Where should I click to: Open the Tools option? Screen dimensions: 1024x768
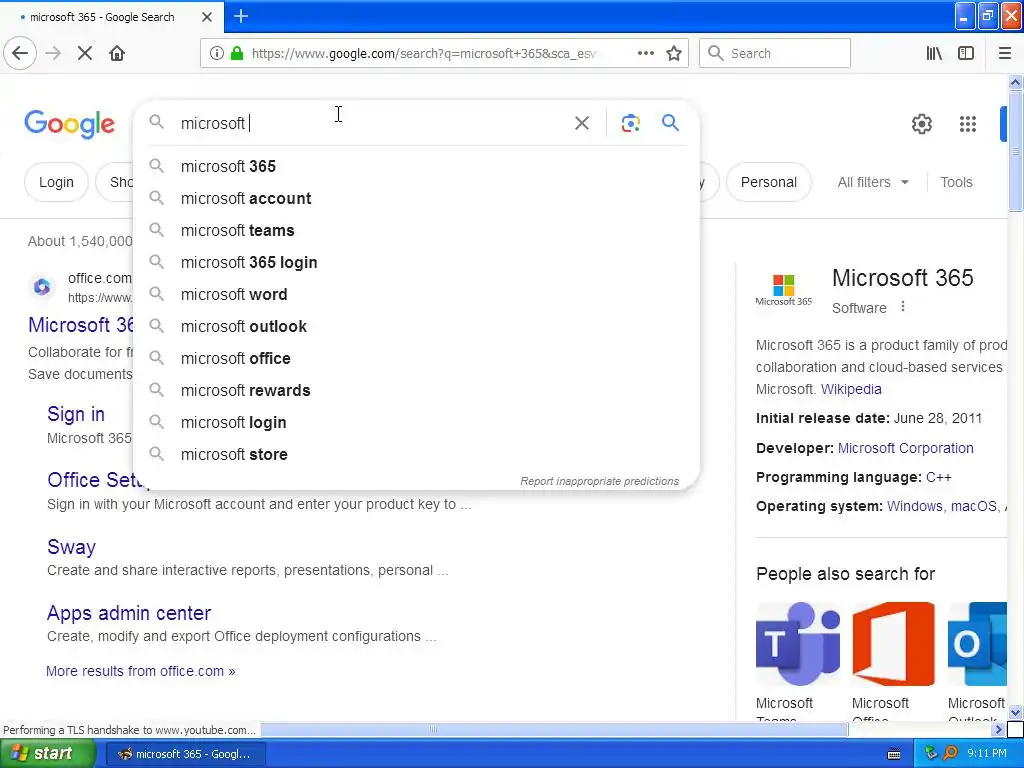(x=955, y=182)
